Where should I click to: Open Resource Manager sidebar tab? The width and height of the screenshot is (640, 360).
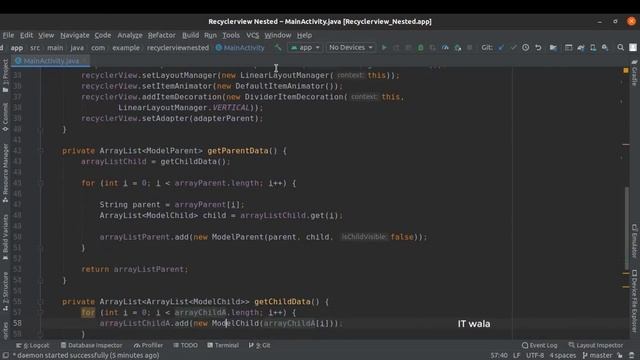[5, 173]
